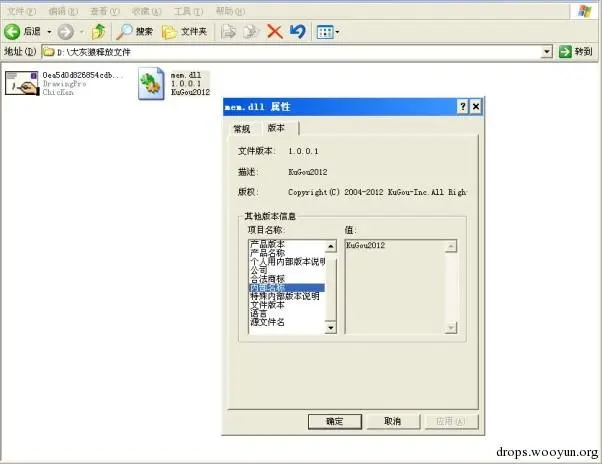Viewport: 602px width, 464px height.
Task: Select 个人用内部版本说明 list entry
Action: [288, 262]
